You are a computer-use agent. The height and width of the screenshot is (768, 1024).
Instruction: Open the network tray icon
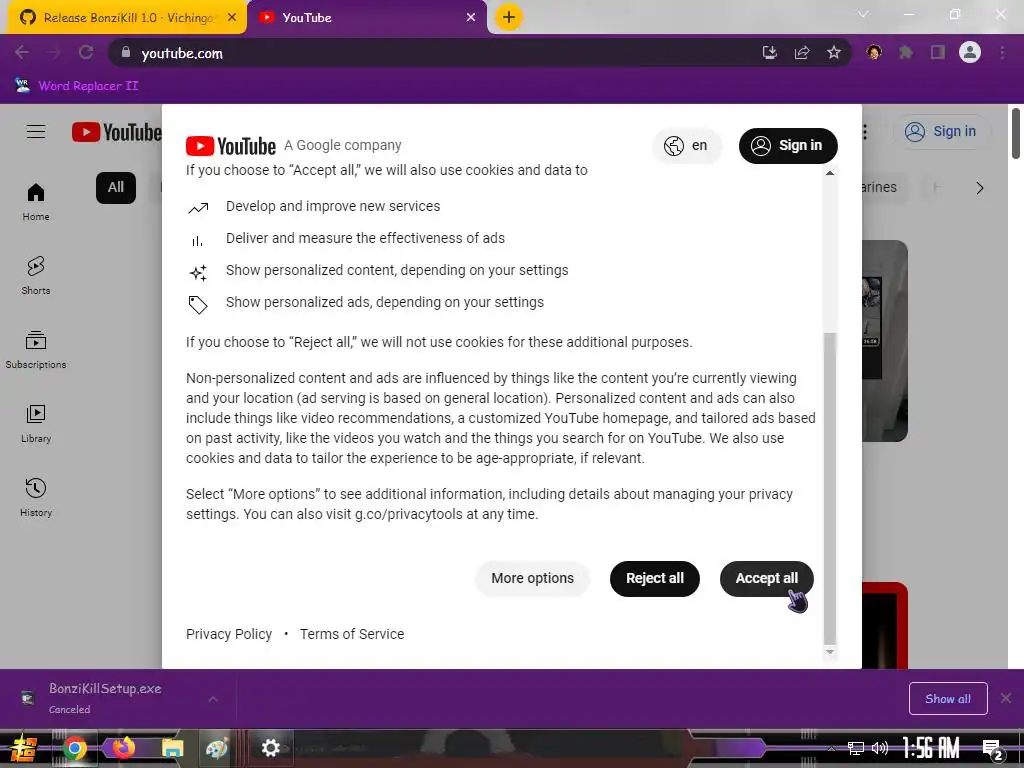855,748
